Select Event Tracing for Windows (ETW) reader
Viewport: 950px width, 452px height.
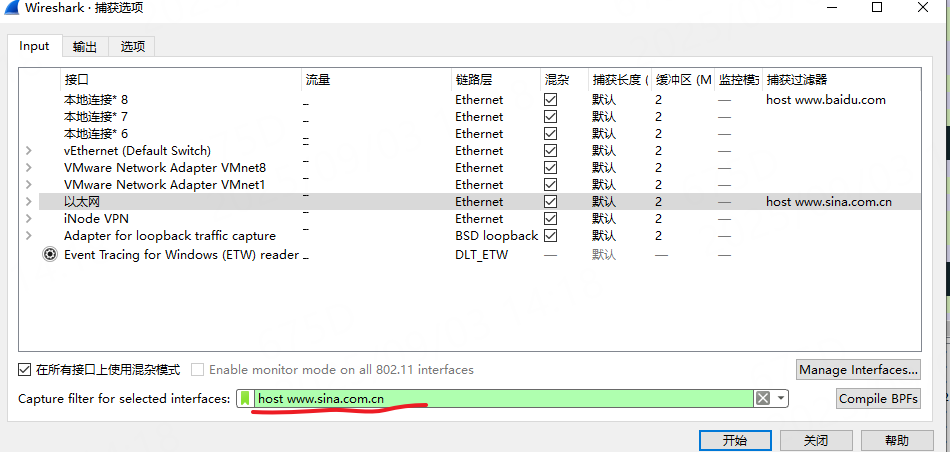tap(181, 254)
